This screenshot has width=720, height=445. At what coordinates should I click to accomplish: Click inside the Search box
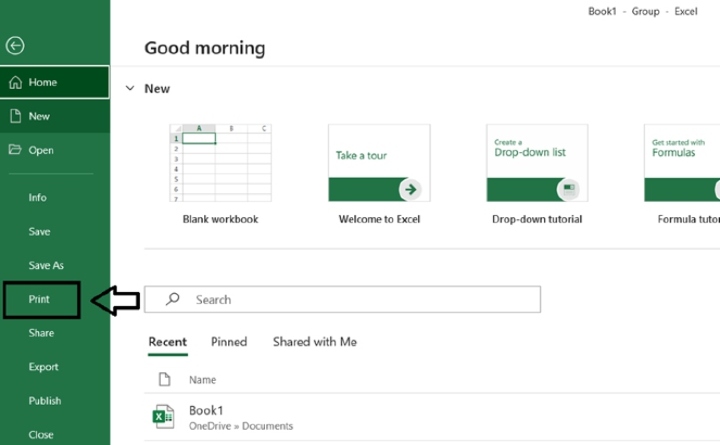click(360, 299)
